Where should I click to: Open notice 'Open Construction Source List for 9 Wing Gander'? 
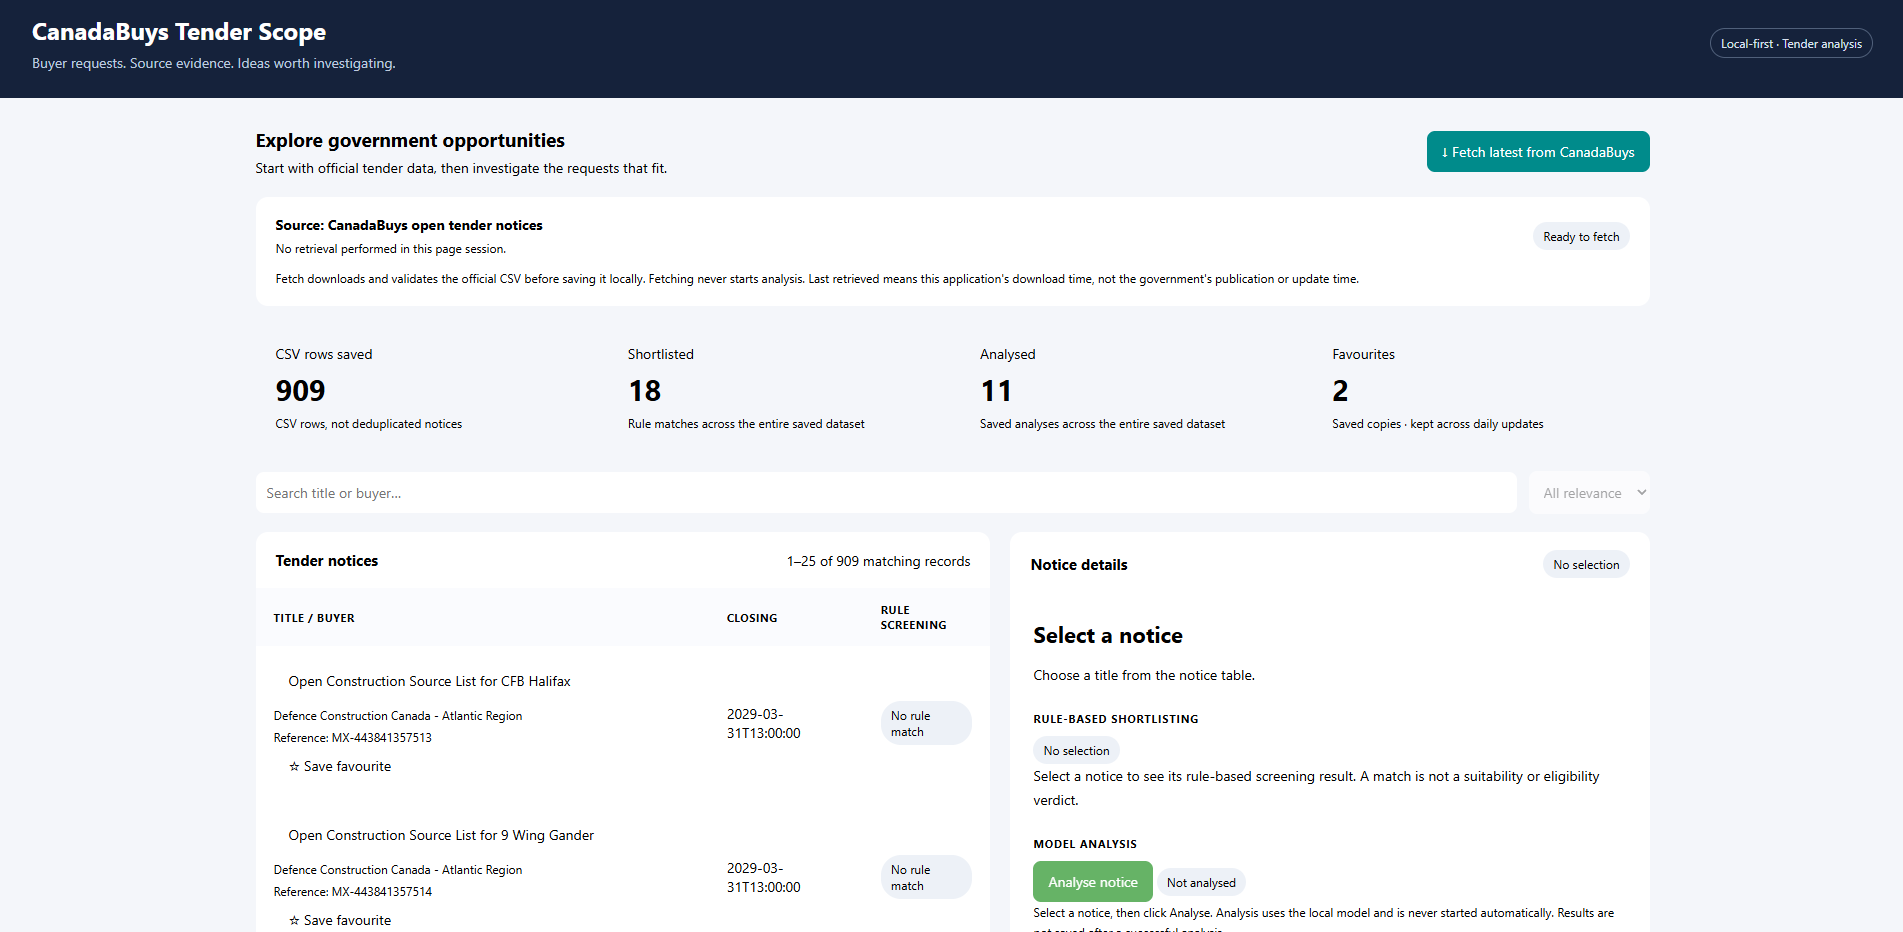(x=441, y=835)
